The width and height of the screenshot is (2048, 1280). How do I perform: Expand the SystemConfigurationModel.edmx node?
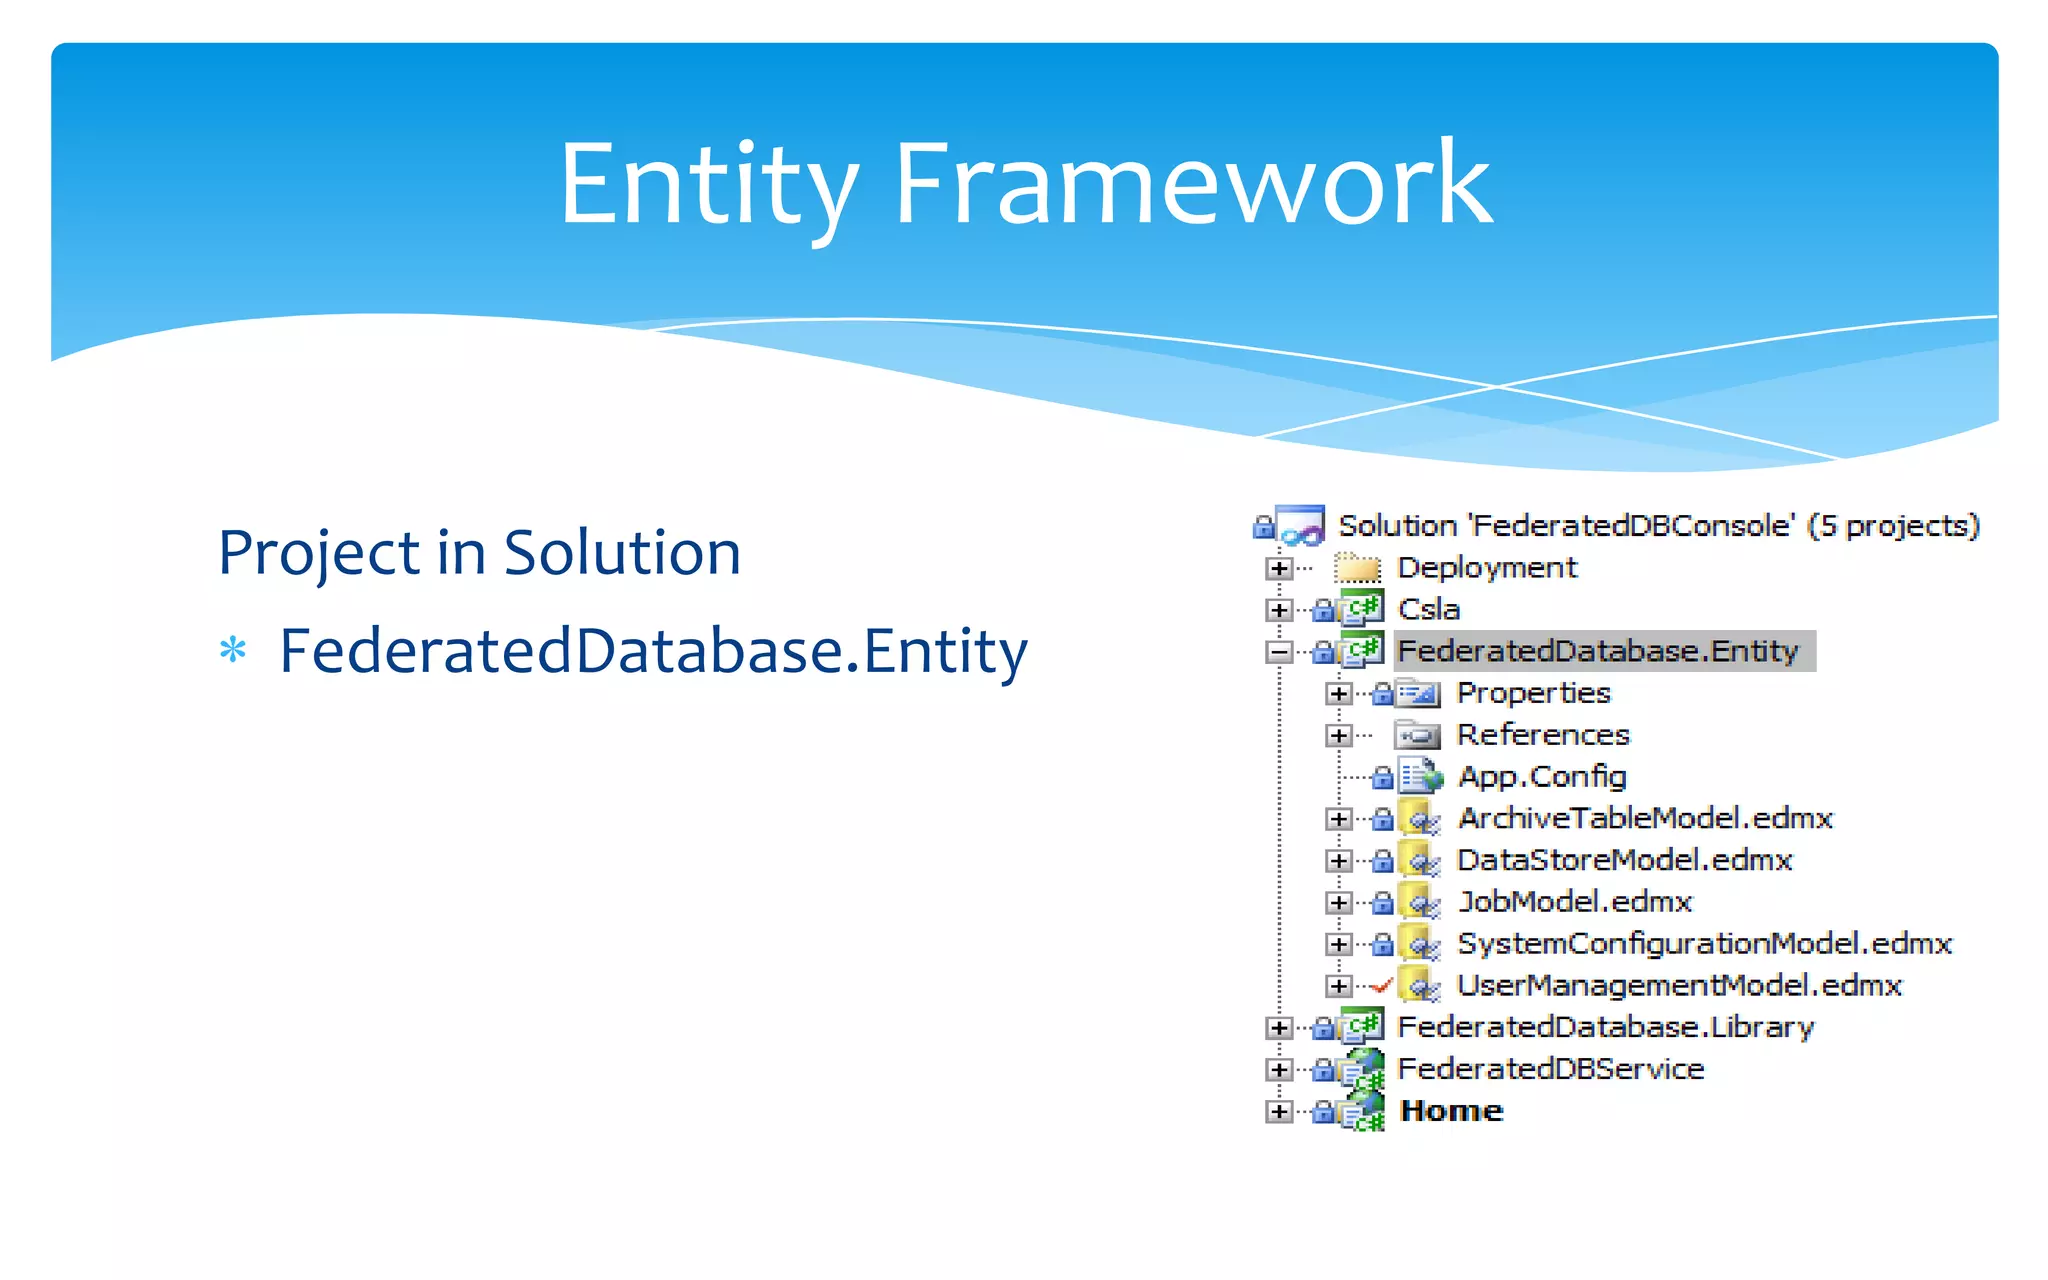[1339, 944]
